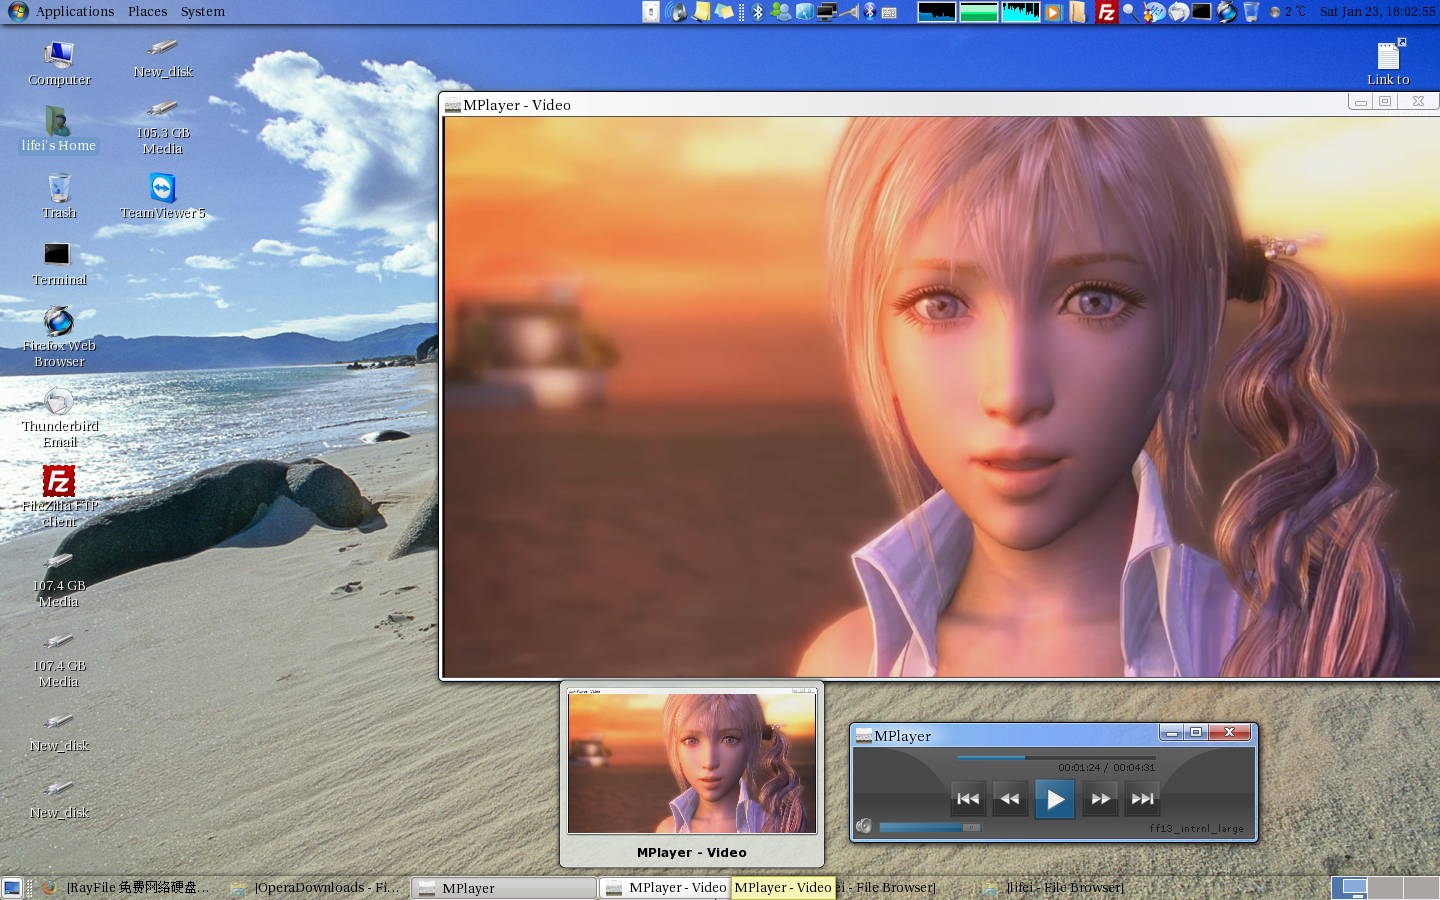This screenshot has height=900, width=1440.
Task: Open lifei's Home folder icon
Action: 59,130
